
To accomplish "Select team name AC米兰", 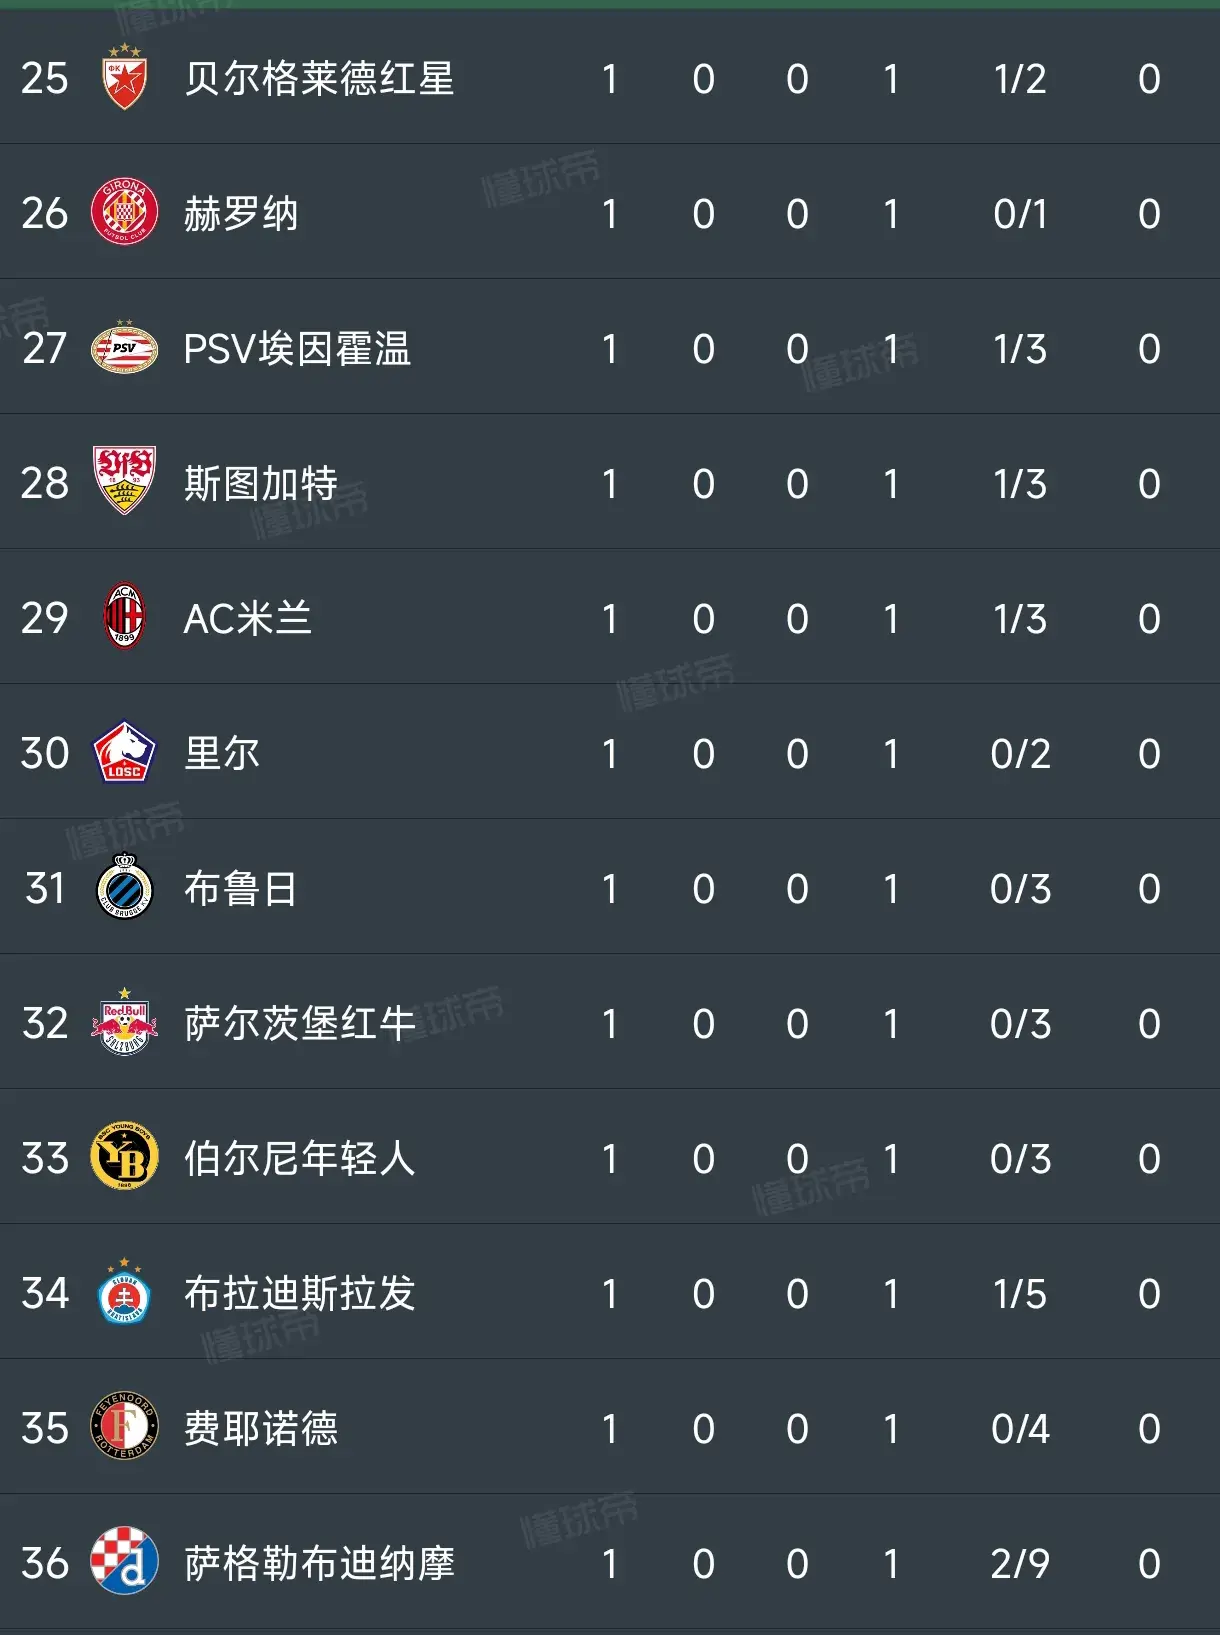I will tap(248, 619).
